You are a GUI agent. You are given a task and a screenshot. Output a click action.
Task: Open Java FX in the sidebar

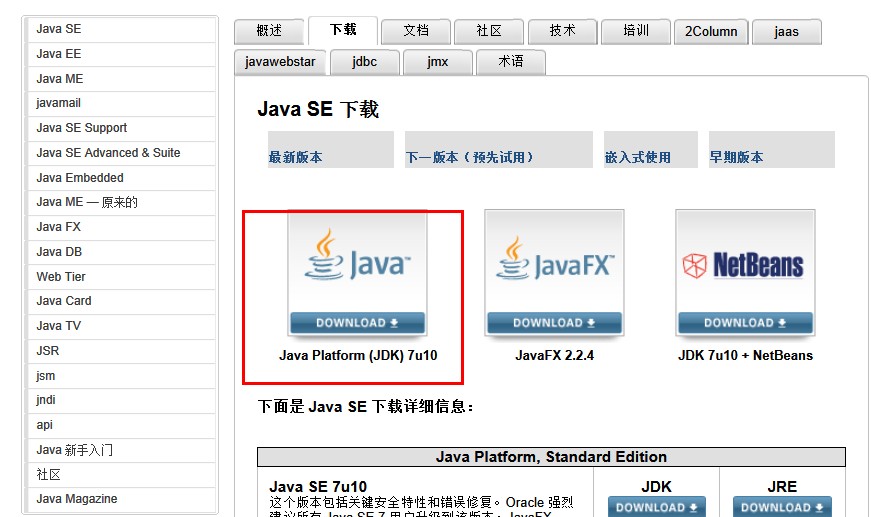[121, 227]
